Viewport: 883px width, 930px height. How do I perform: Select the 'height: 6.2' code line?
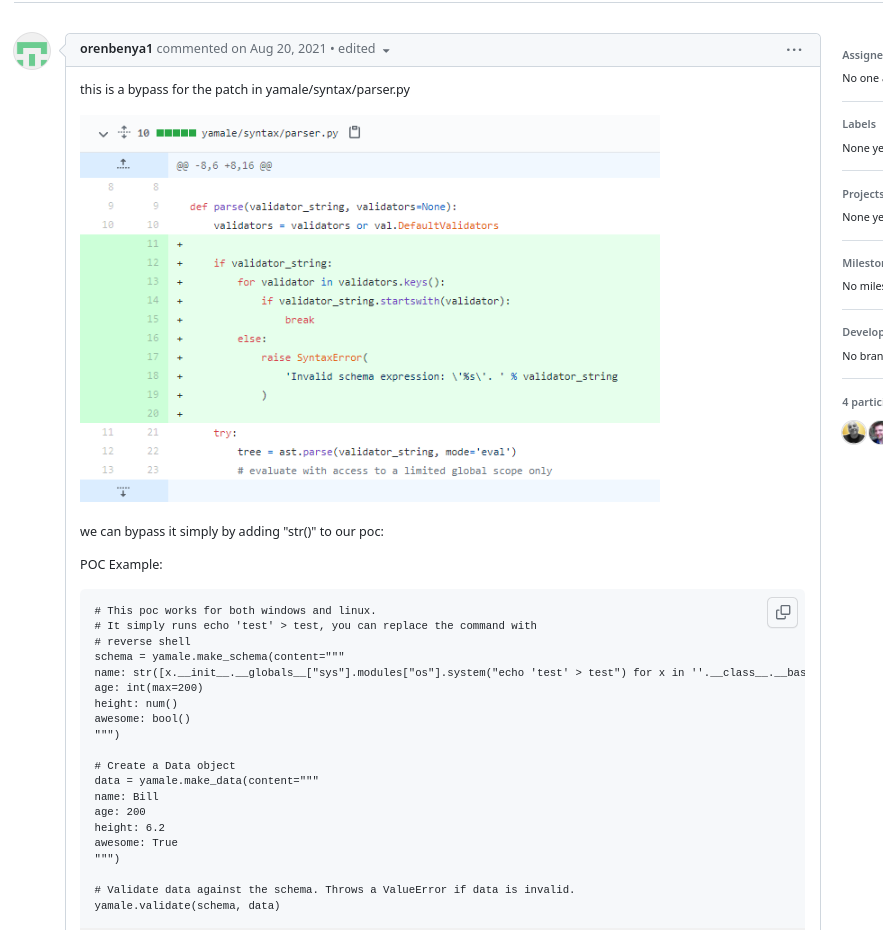tap(129, 827)
